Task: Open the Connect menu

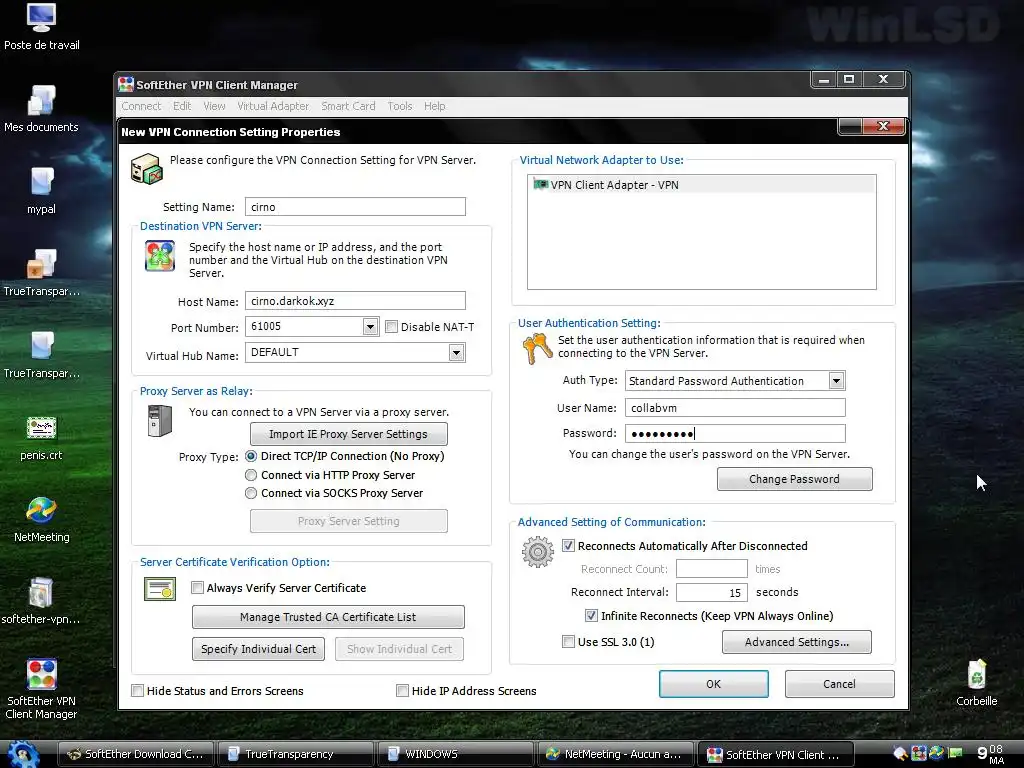Action: pyautogui.click(x=140, y=106)
